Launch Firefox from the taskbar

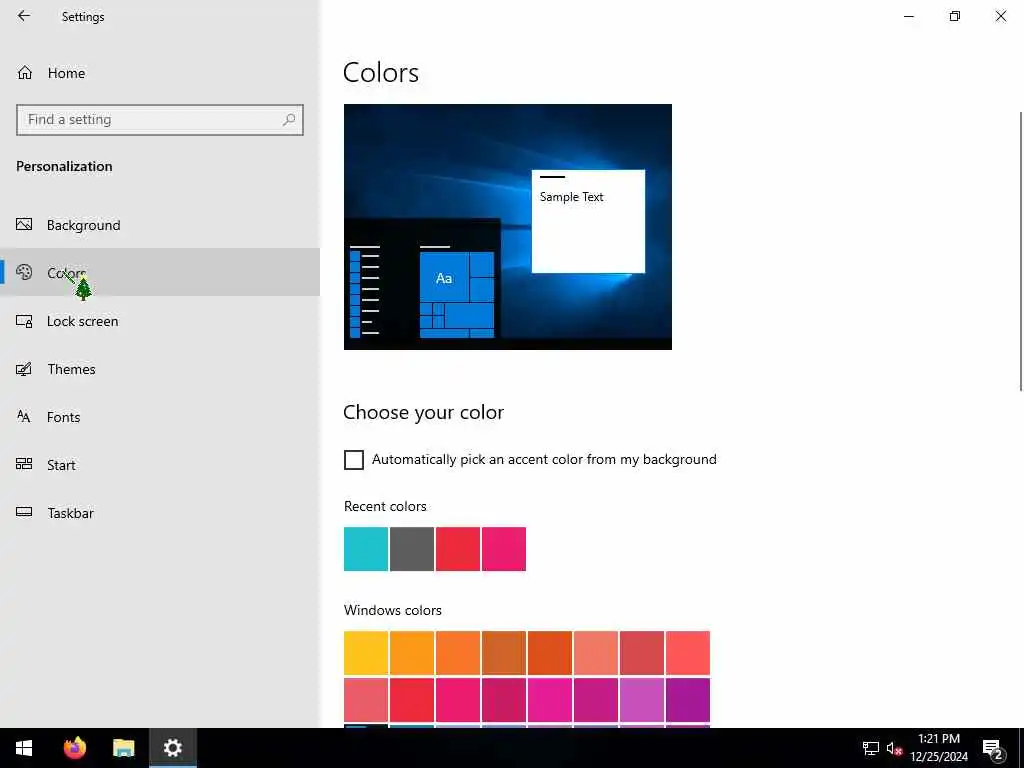(x=74, y=748)
